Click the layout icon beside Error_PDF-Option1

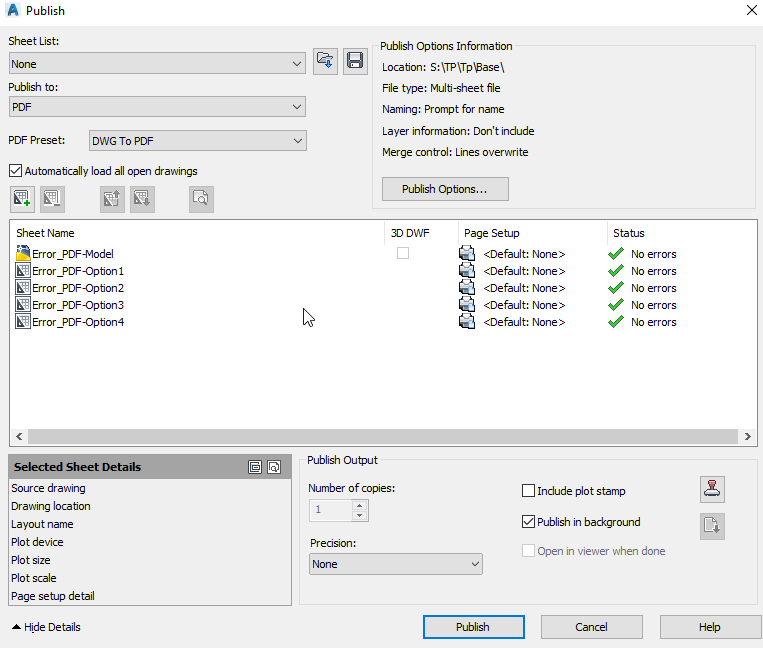click(x=23, y=270)
